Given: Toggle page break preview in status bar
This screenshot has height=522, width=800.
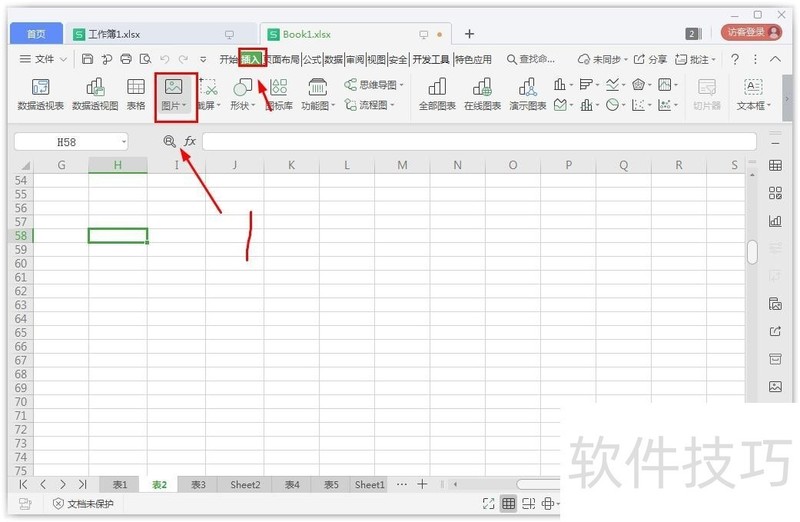Looking at the screenshot, I should (529, 504).
